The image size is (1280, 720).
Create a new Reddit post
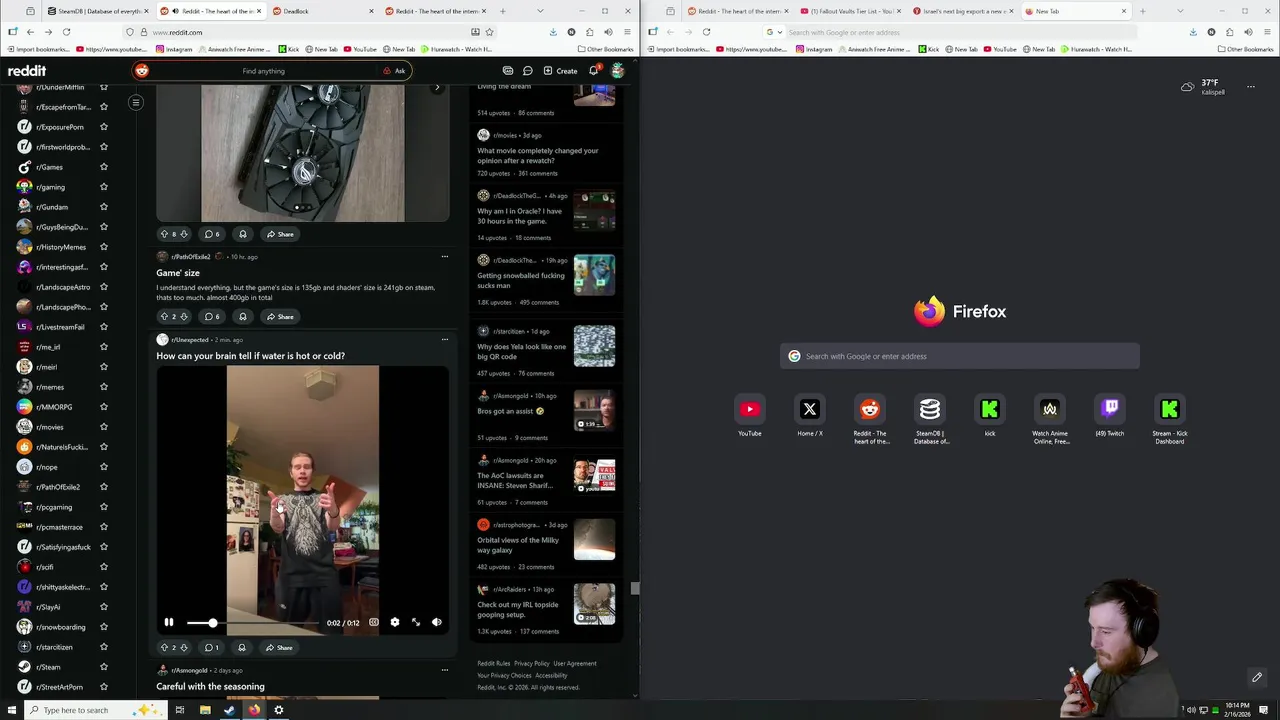(560, 71)
